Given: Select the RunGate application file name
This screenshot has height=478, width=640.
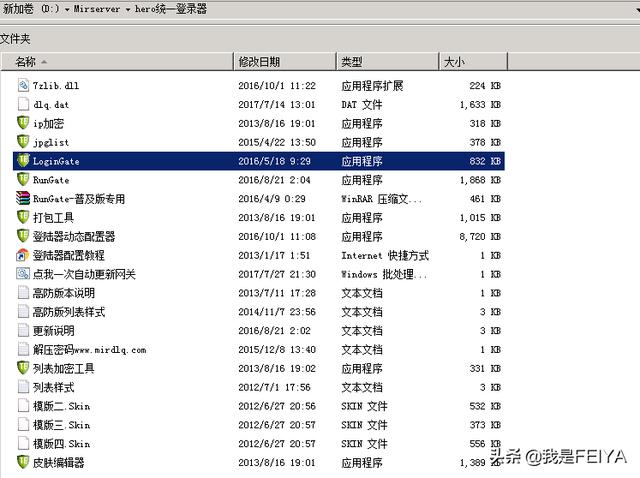Looking at the screenshot, I should 51,180.
